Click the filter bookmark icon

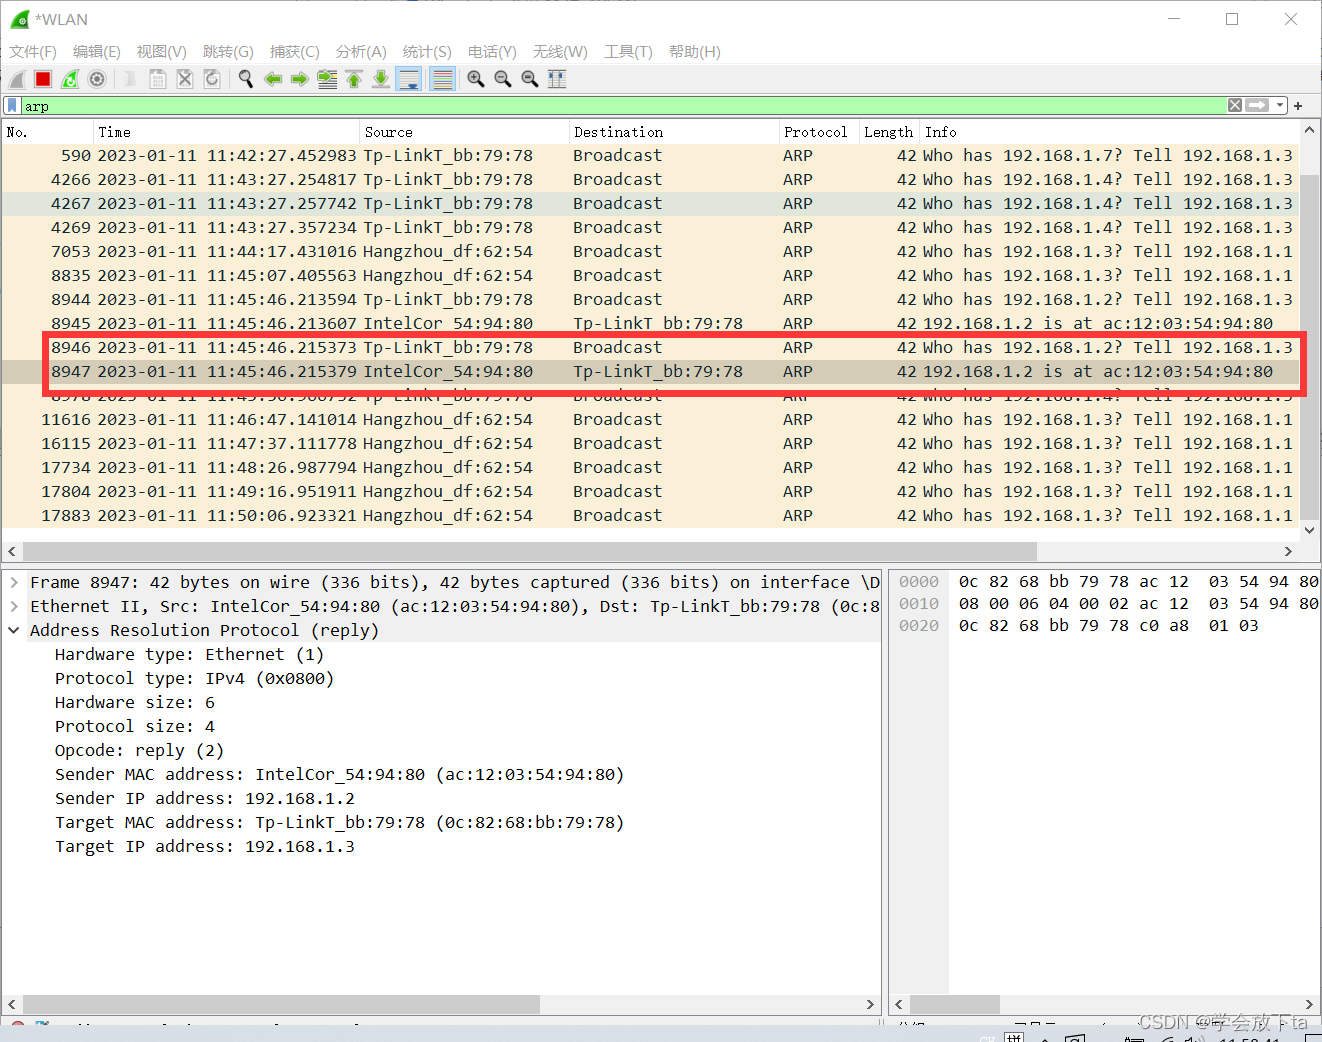point(12,105)
